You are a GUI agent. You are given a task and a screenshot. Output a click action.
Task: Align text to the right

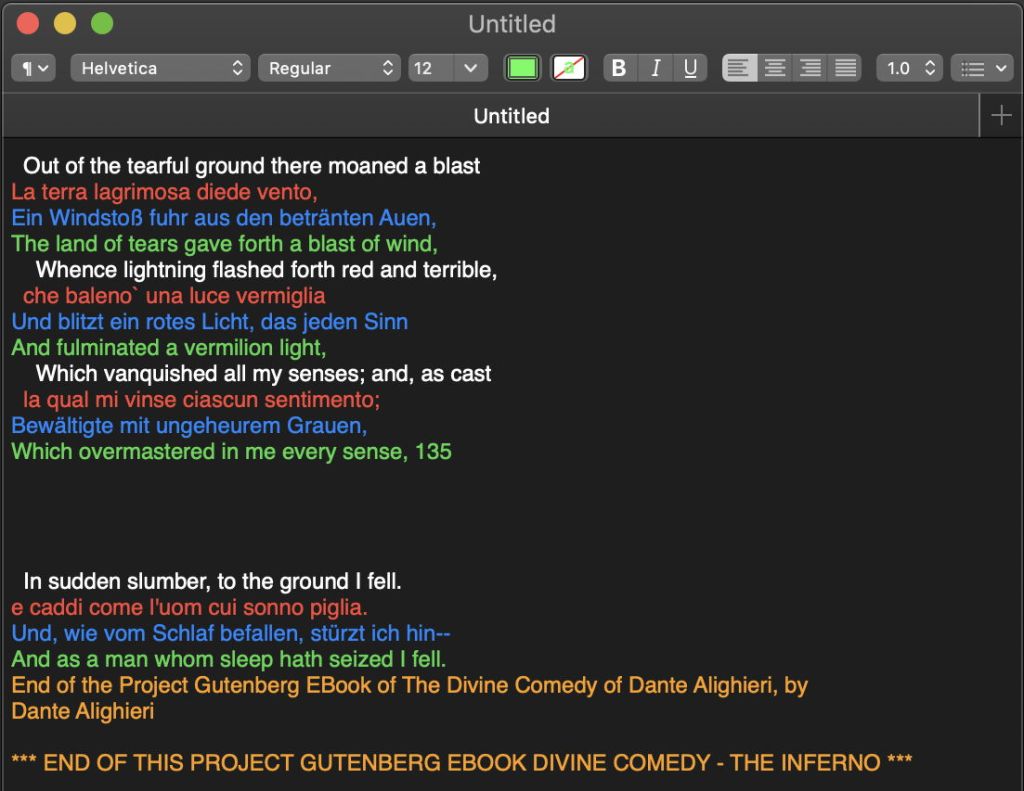point(810,68)
